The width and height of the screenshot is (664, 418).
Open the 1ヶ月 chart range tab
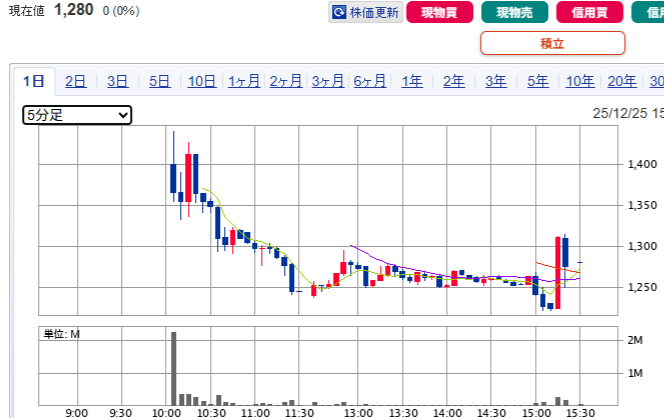point(244,82)
